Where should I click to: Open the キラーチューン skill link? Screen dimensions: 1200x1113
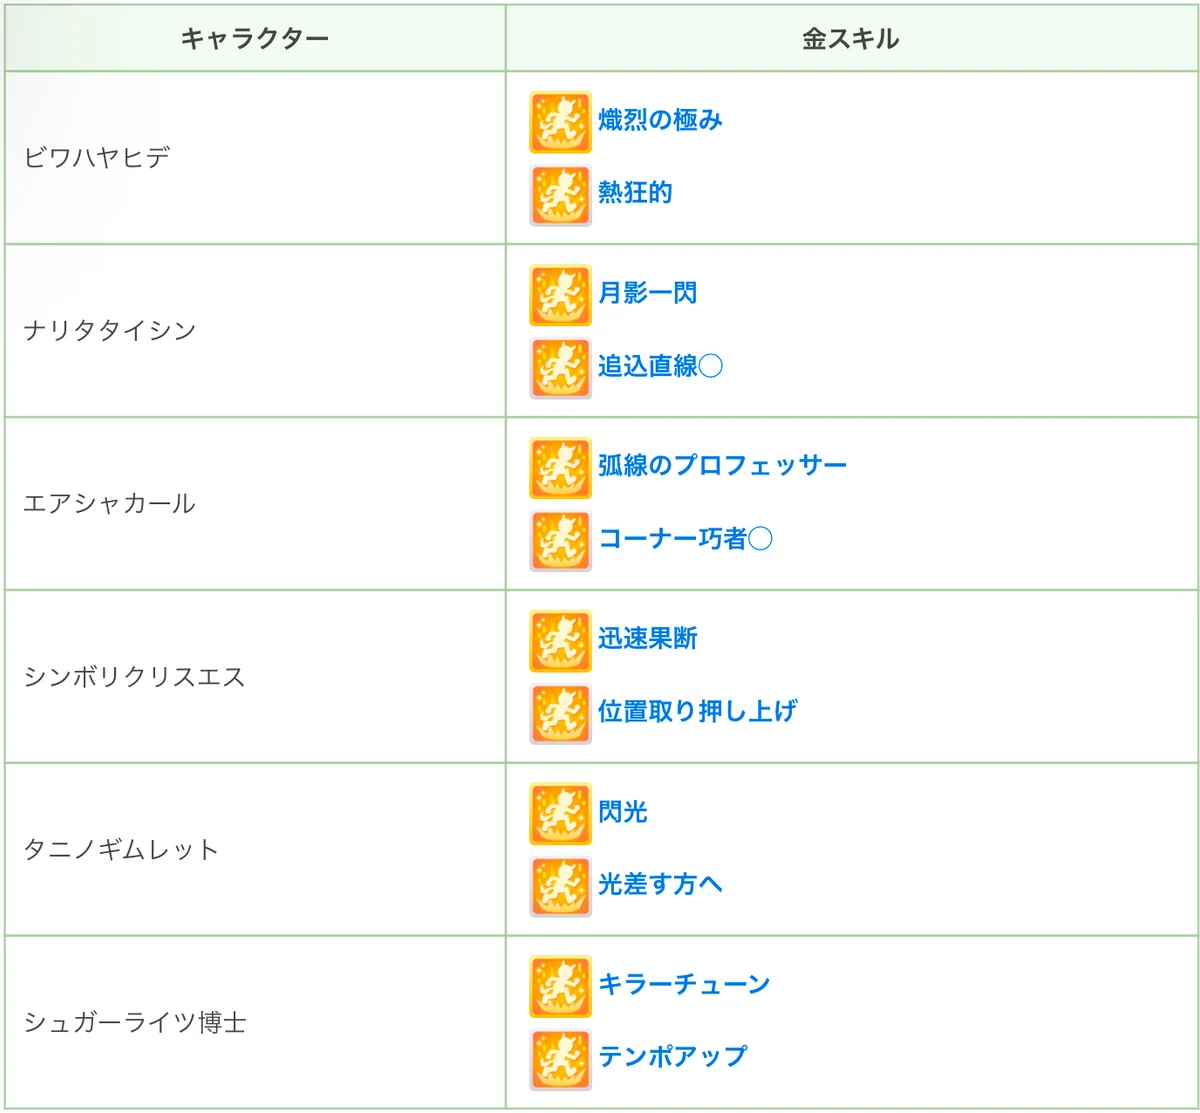(684, 985)
